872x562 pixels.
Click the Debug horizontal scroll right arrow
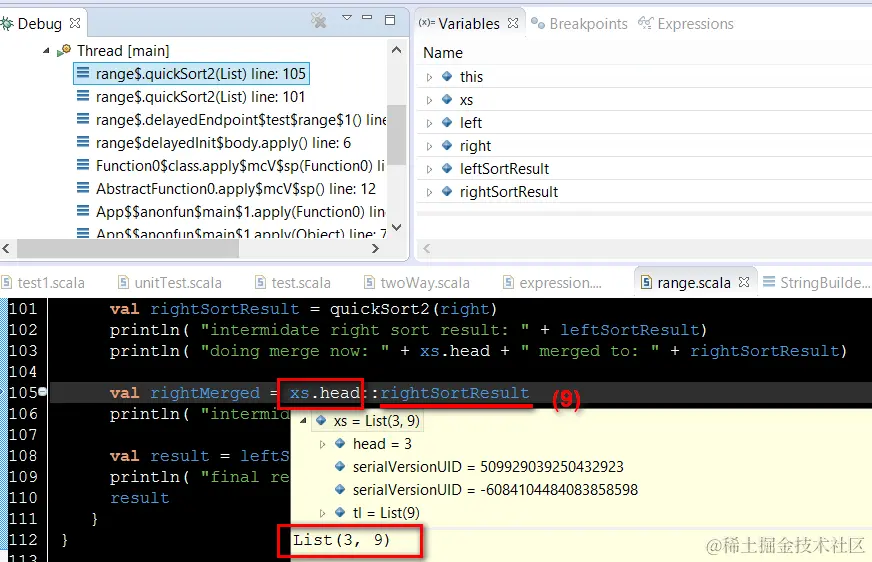coord(375,248)
